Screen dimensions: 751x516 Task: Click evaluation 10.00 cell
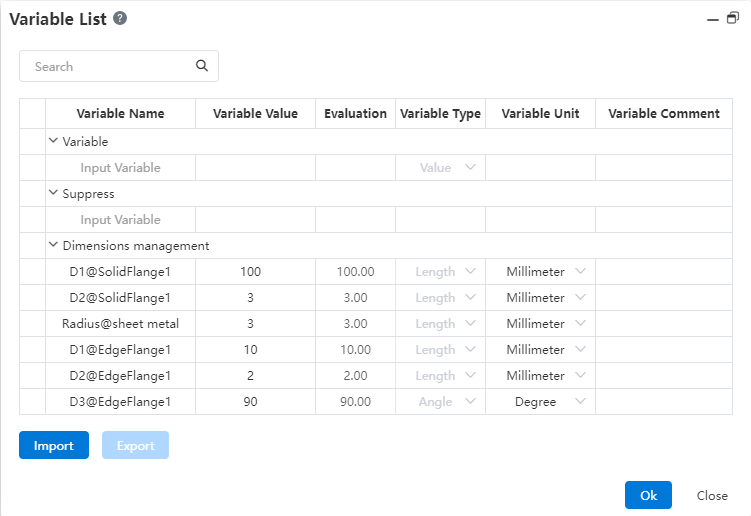click(x=355, y=350)
